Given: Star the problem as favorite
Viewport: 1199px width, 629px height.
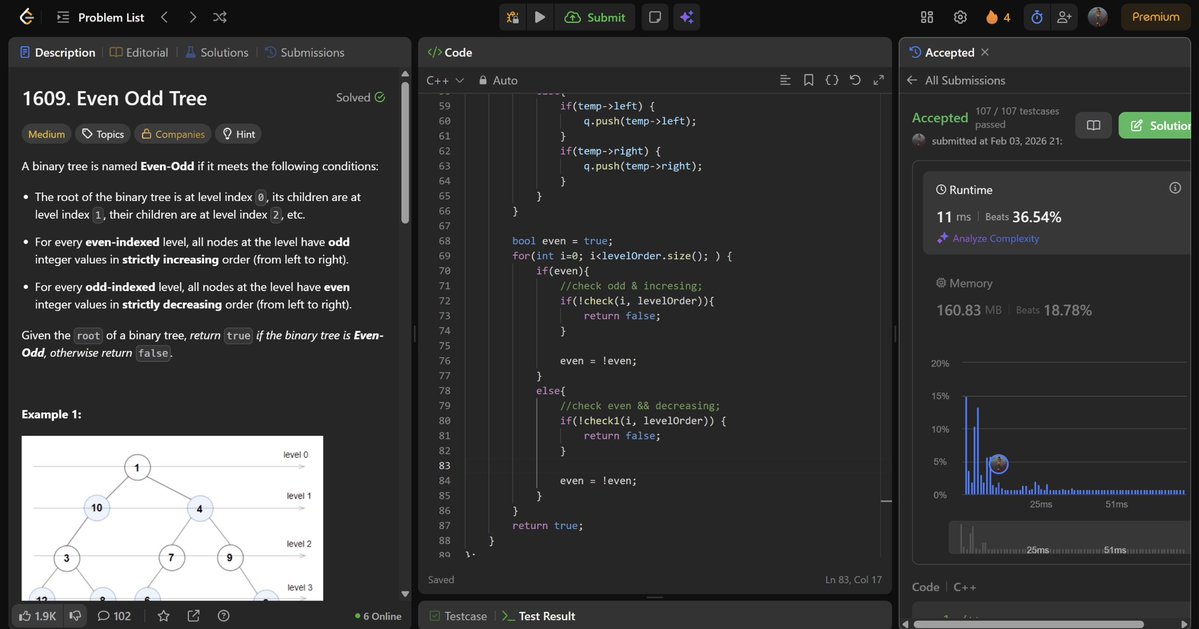Looking at the screenshot, I should click(164, 616).
